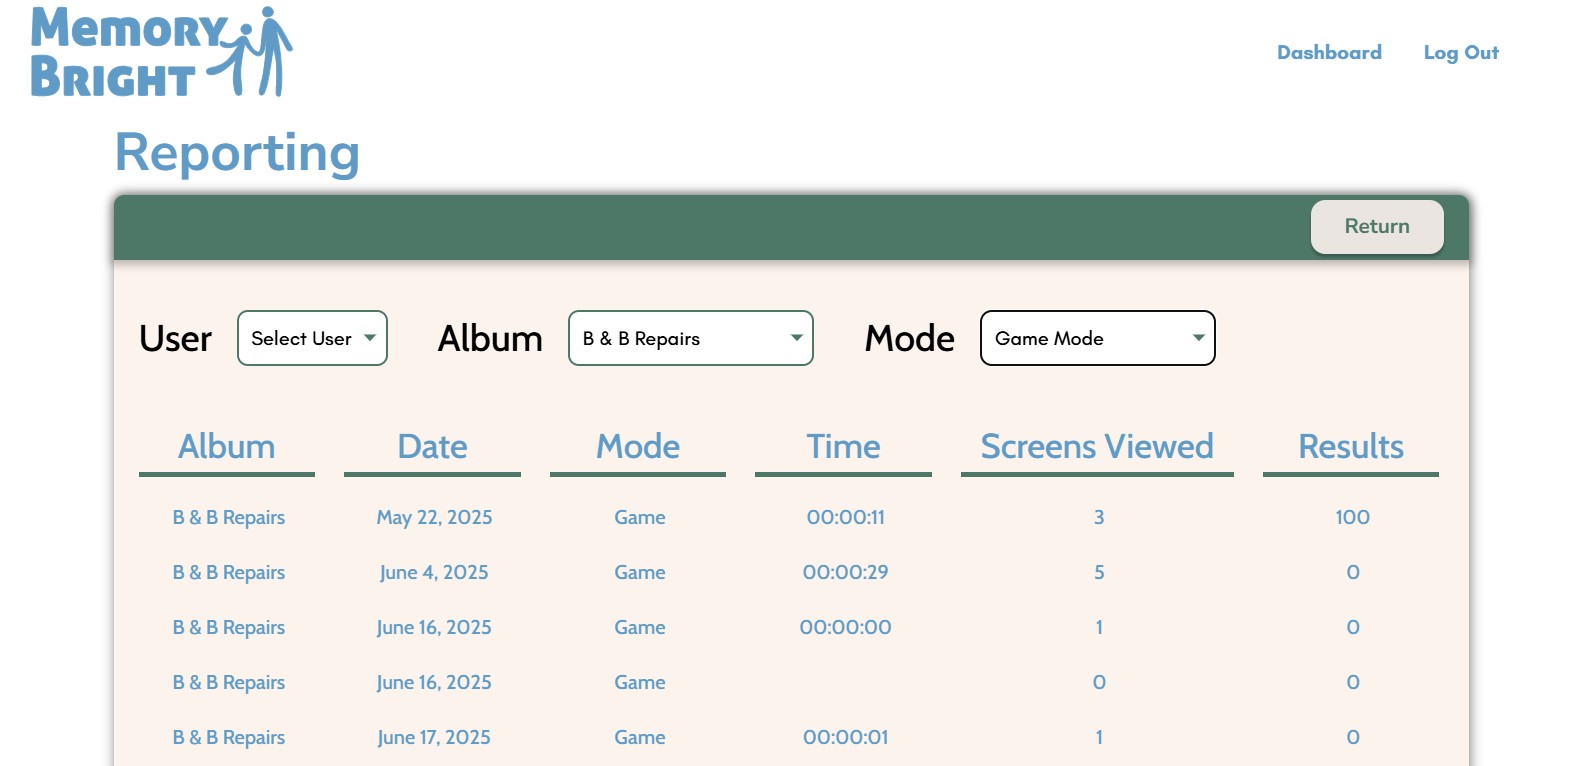Open the Dashboard link
This screenshot has width=1591, height=766.
(1329, 53)
